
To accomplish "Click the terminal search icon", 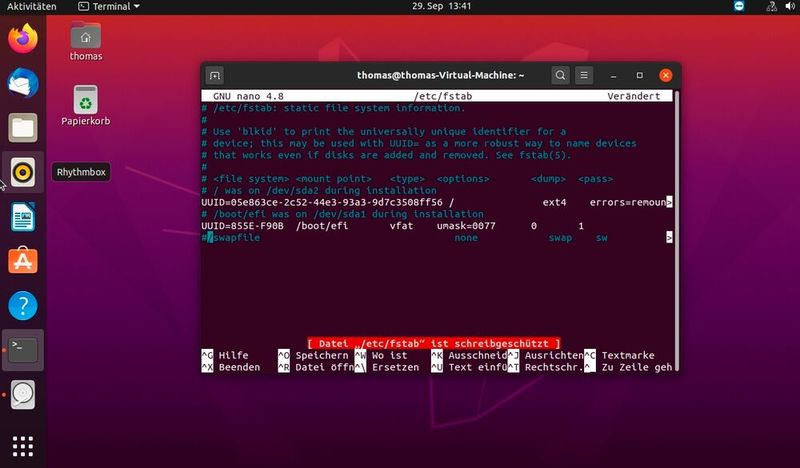I will pos(560,76).
